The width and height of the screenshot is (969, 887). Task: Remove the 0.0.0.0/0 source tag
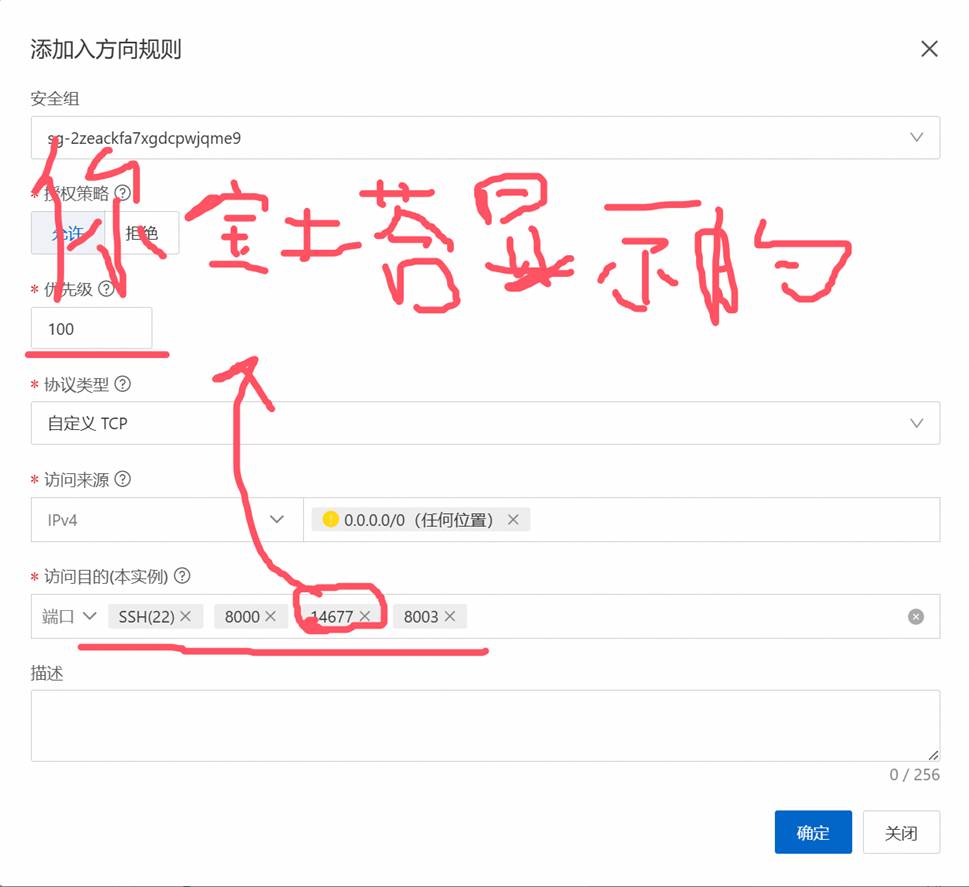pyautogui.click(x=513, y=520)
